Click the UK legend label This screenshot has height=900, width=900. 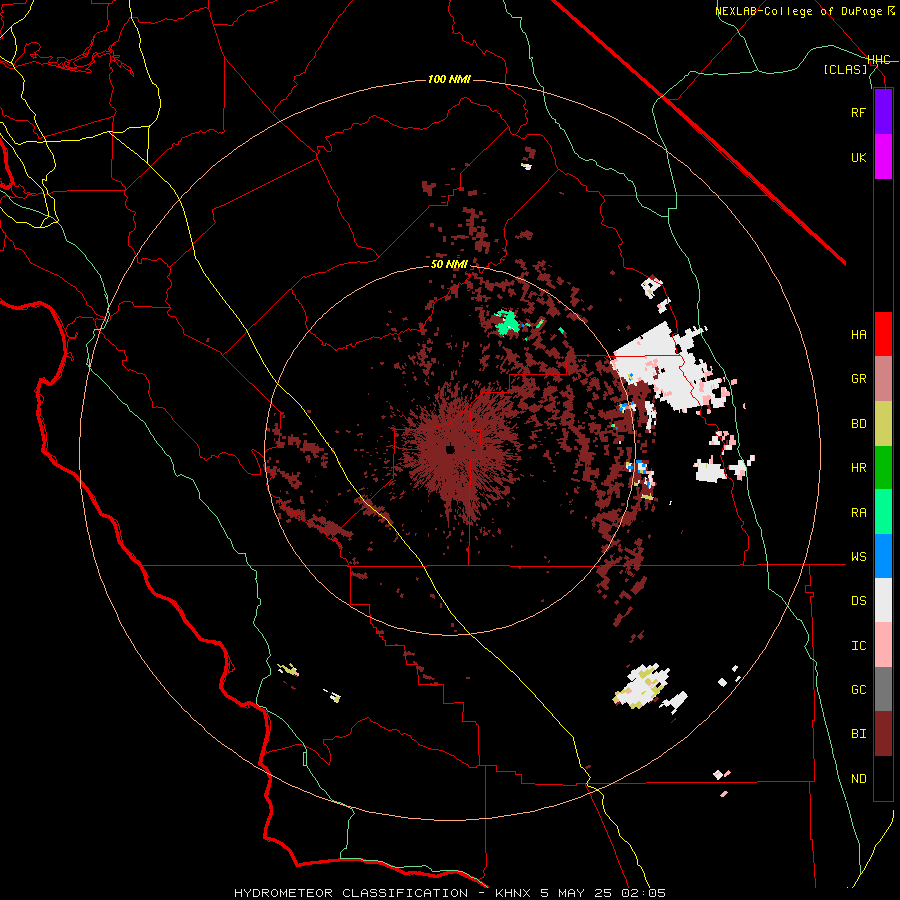coord(858,157)
